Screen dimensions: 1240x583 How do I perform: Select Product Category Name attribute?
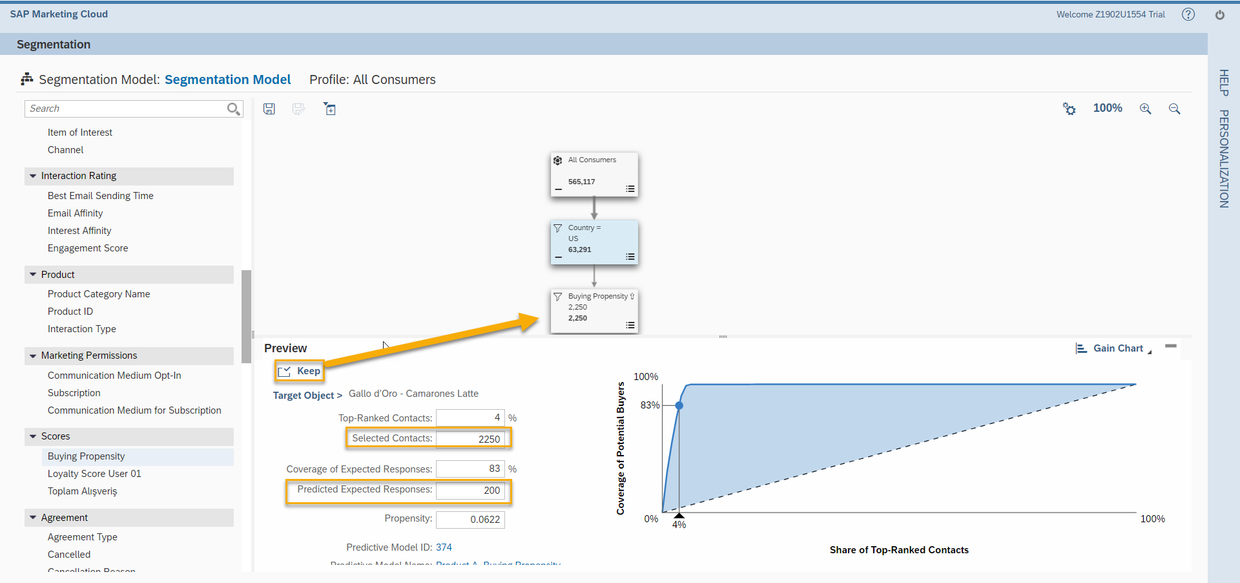click(x=99, y=294)
